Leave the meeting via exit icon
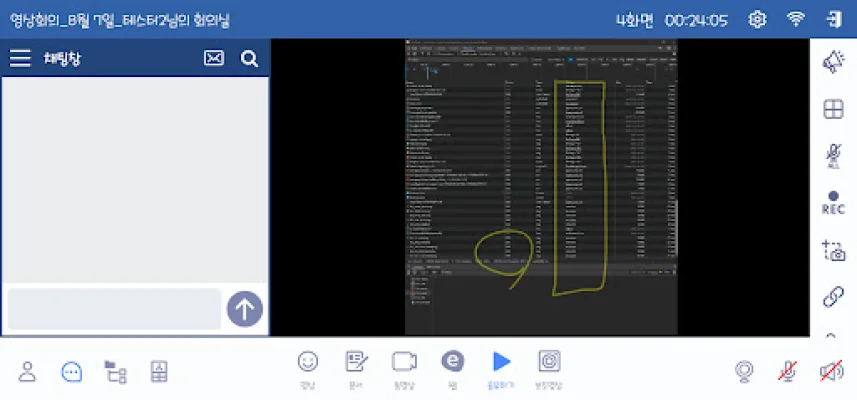This screenshot has width=857, height=400. pos(833,19)
